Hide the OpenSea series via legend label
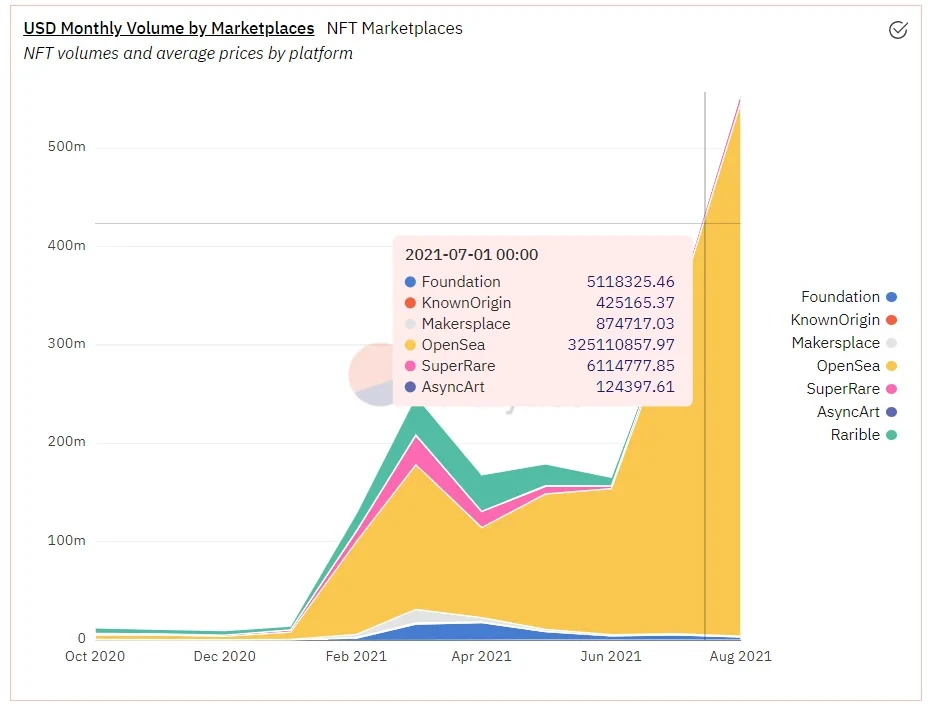 click(847, 366)
